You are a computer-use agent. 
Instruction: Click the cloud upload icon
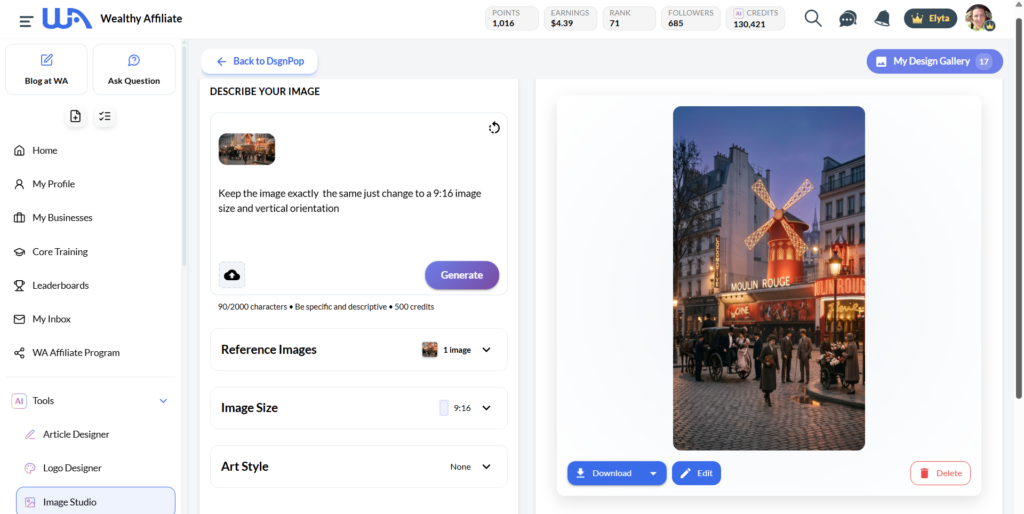[232, 275]
